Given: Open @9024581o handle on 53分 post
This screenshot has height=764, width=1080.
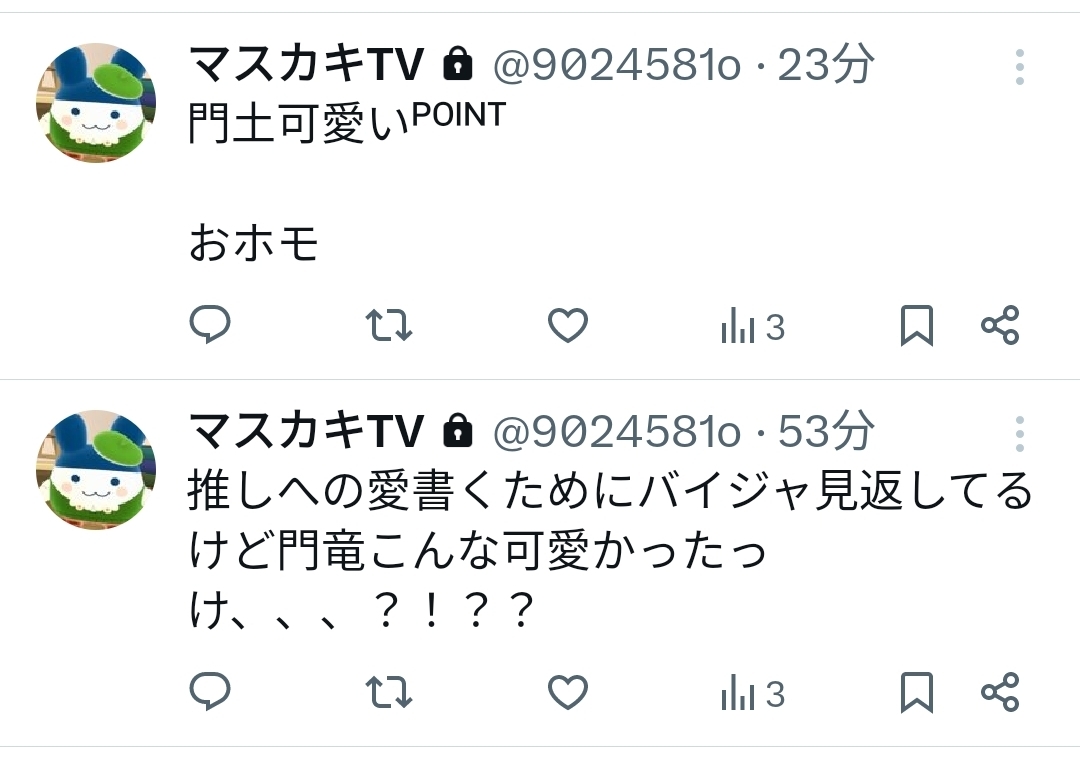Looking at the screenshot, I should (616, 433).
